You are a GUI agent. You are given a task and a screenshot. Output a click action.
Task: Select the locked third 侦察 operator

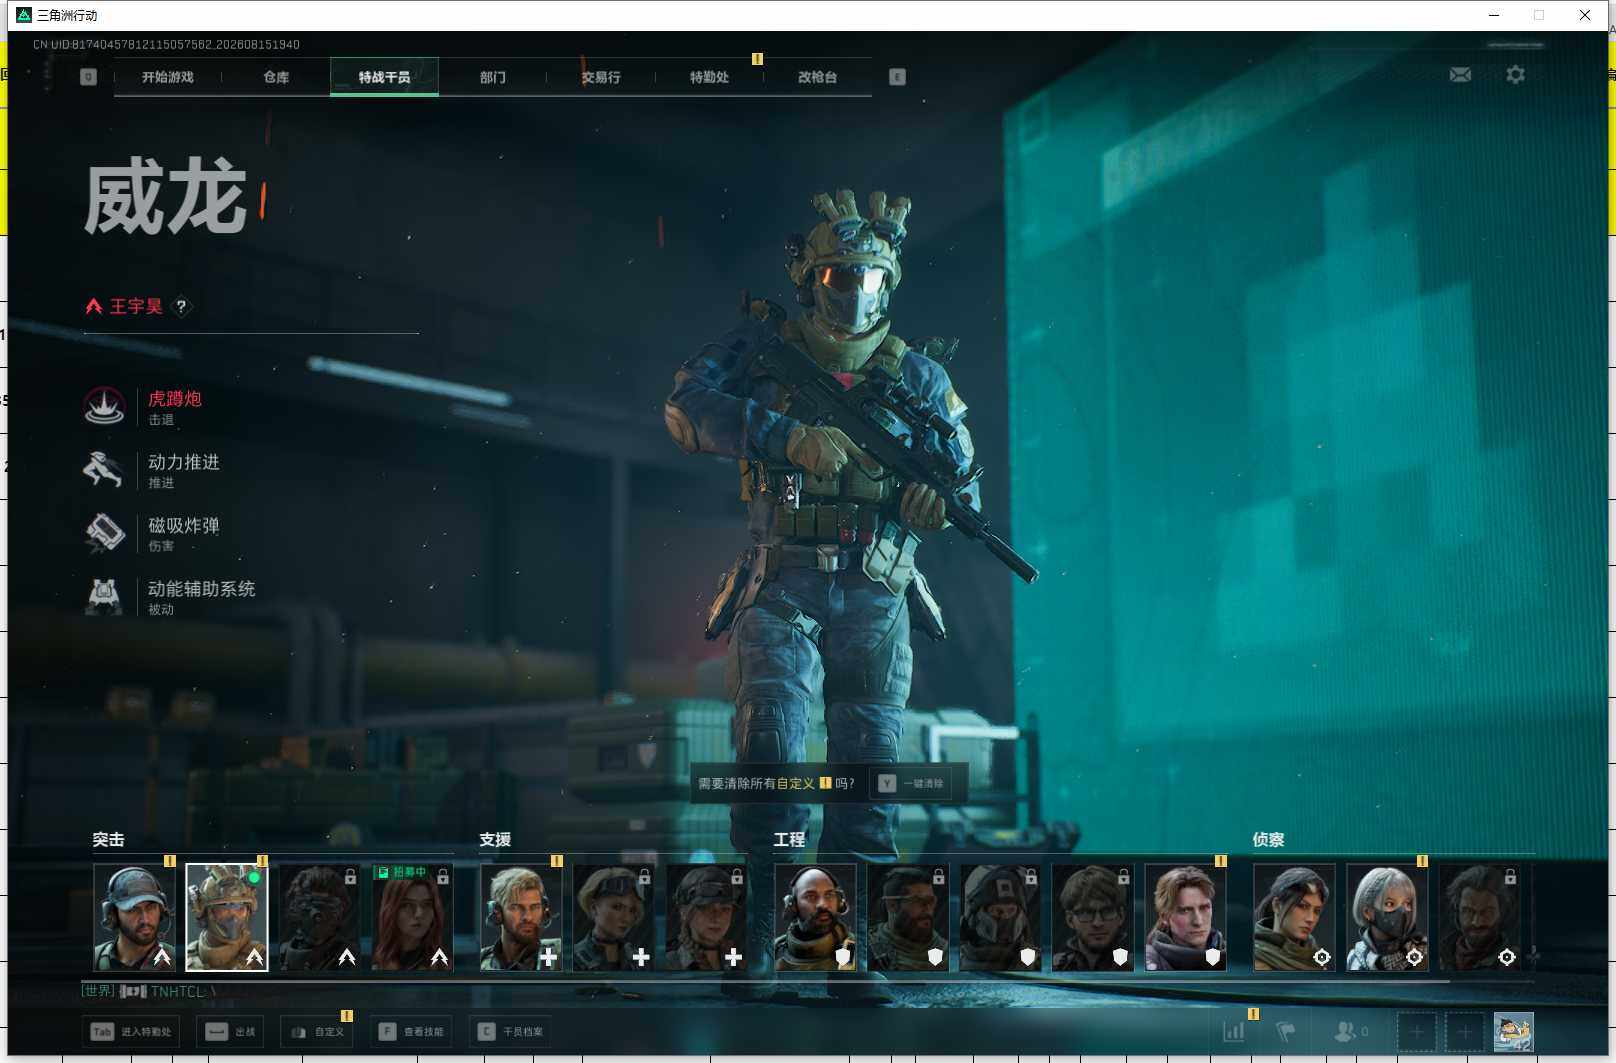tap(1479, 917)
